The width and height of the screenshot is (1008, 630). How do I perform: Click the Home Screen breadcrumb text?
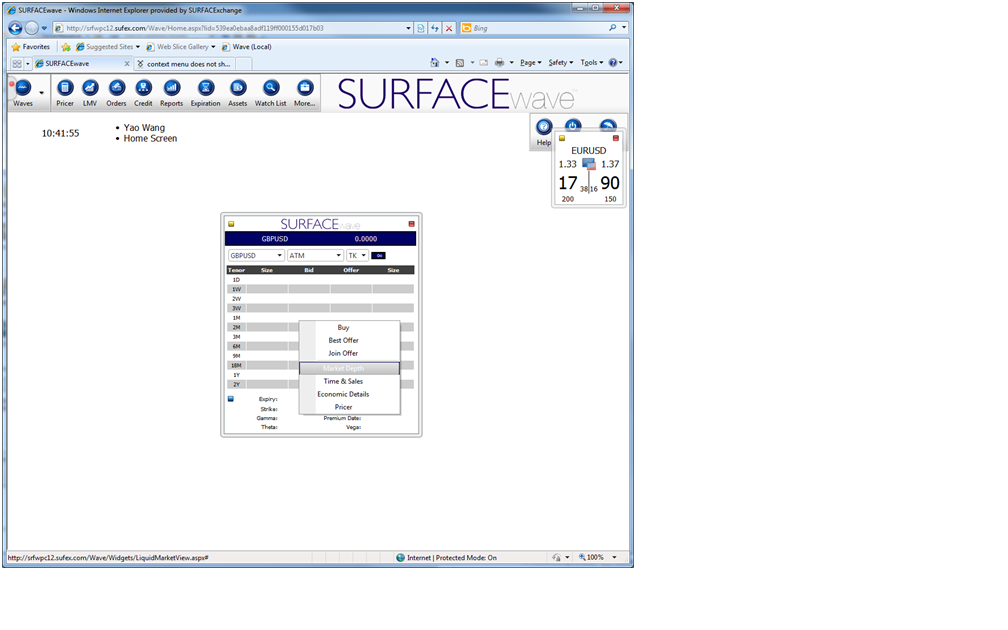pos(150,139)
